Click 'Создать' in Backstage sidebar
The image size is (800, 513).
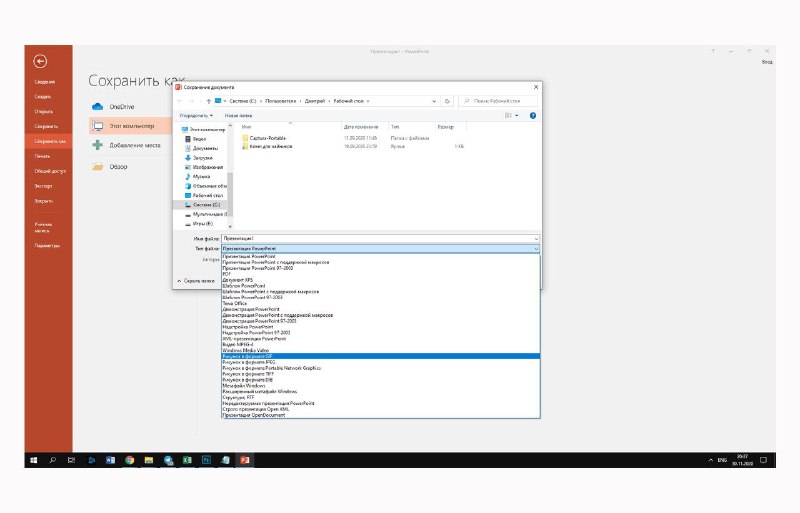point(43,96)
